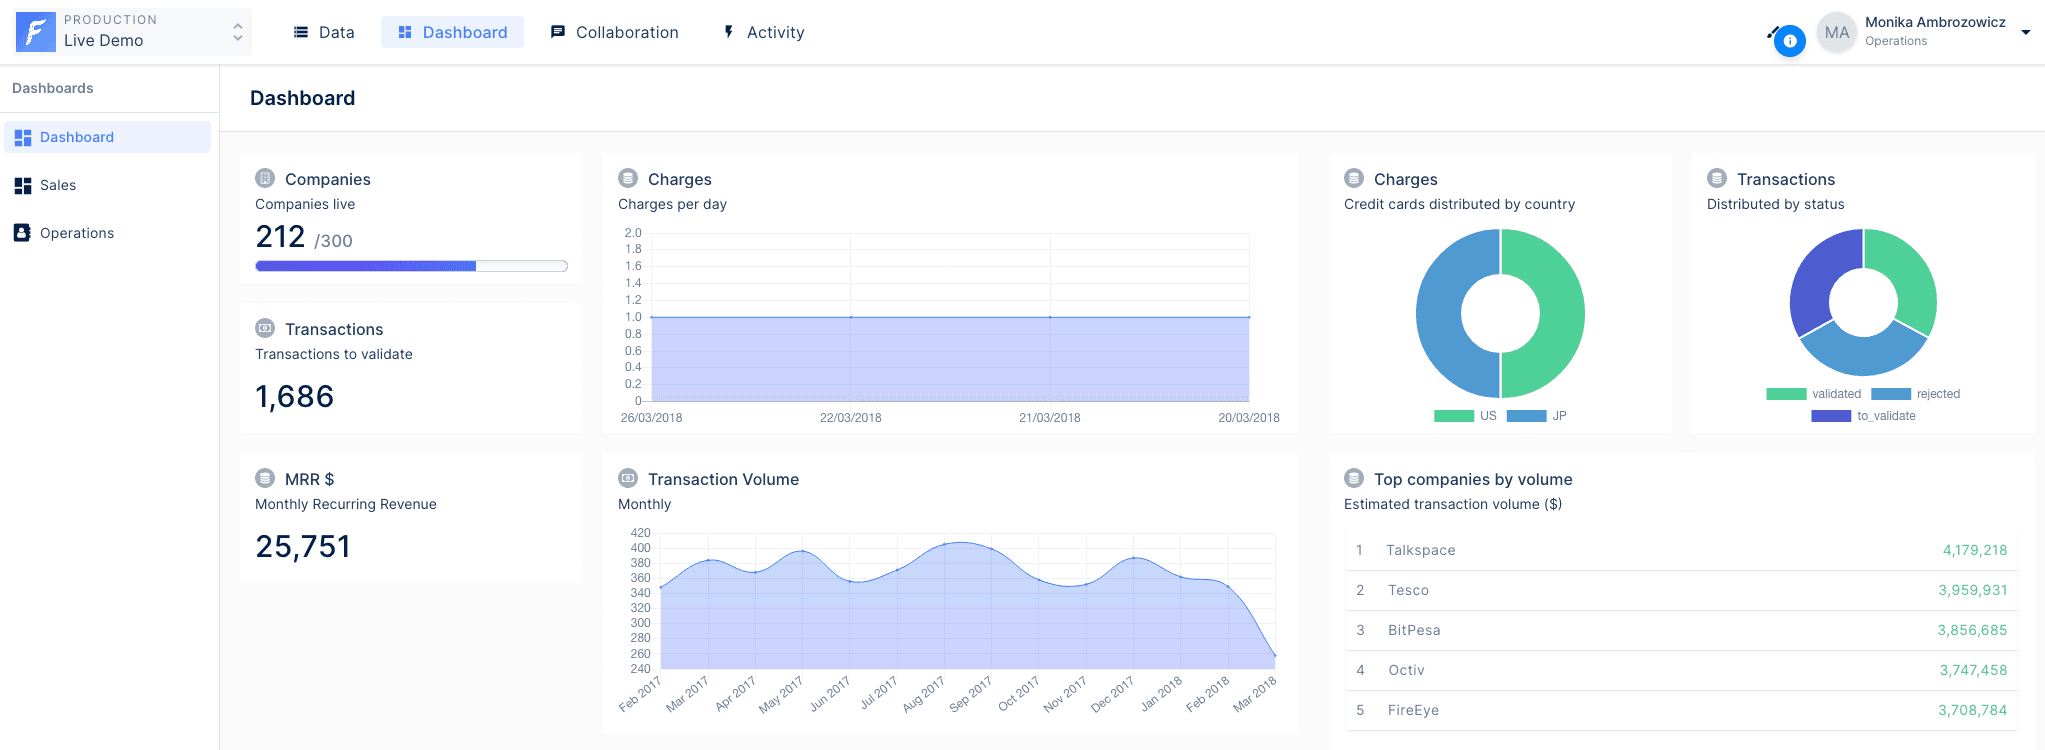Toggle the to_validate legend swatch
The image size is (2045, 750).
[x=1831, y=416]
